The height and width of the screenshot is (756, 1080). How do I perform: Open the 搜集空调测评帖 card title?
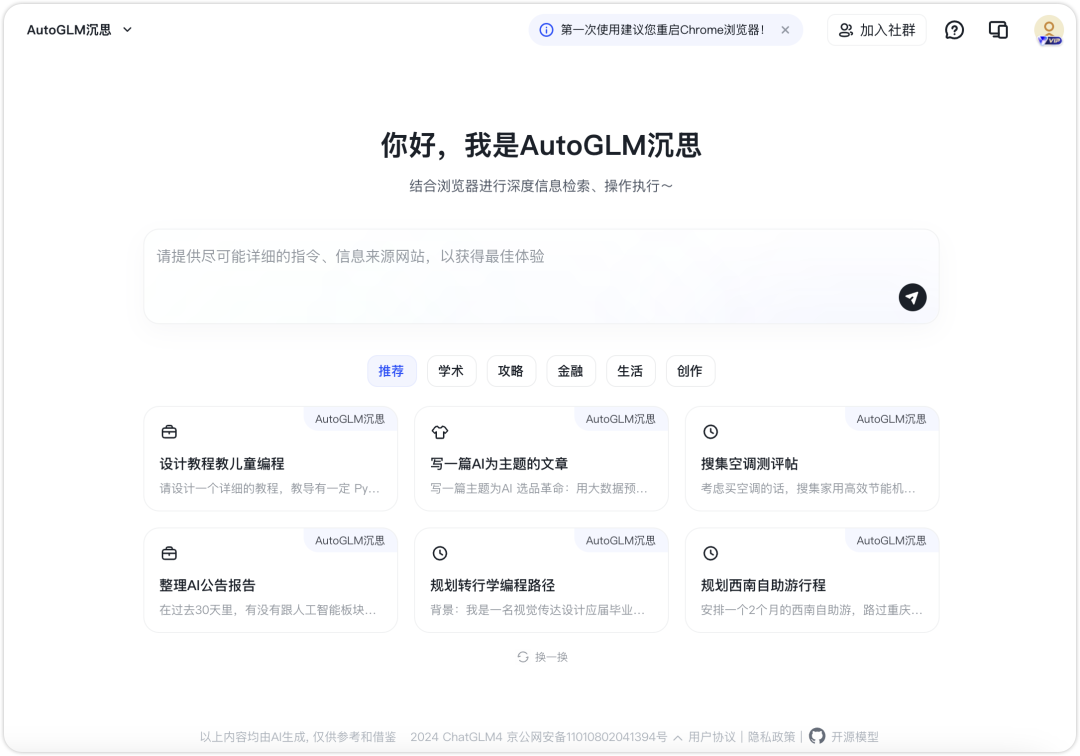coord(749,463)
